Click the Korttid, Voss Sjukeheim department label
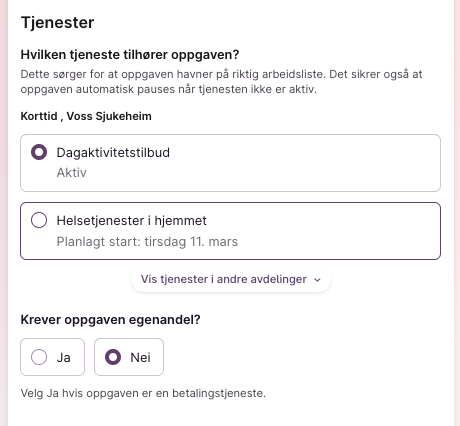Viewport: 460px width, 426px height. pyautogui.click(x=86, y=116)
